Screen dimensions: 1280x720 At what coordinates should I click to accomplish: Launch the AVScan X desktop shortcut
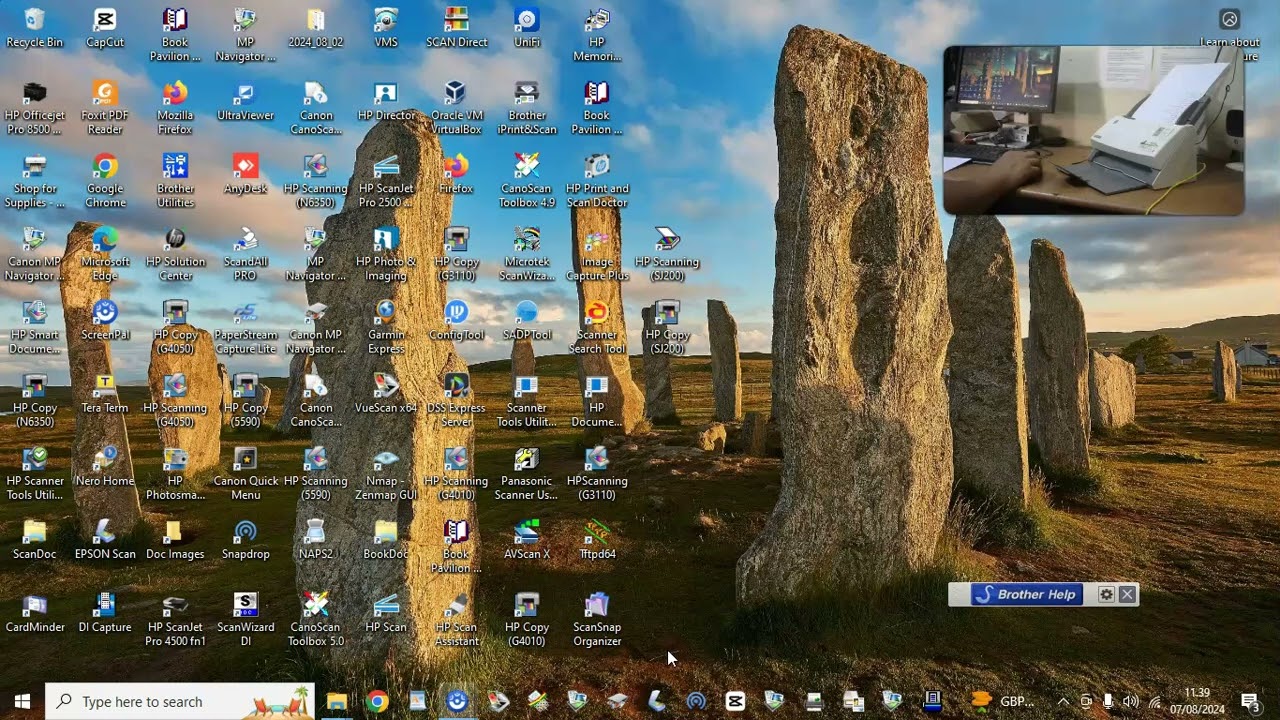(x=527, y=539)
